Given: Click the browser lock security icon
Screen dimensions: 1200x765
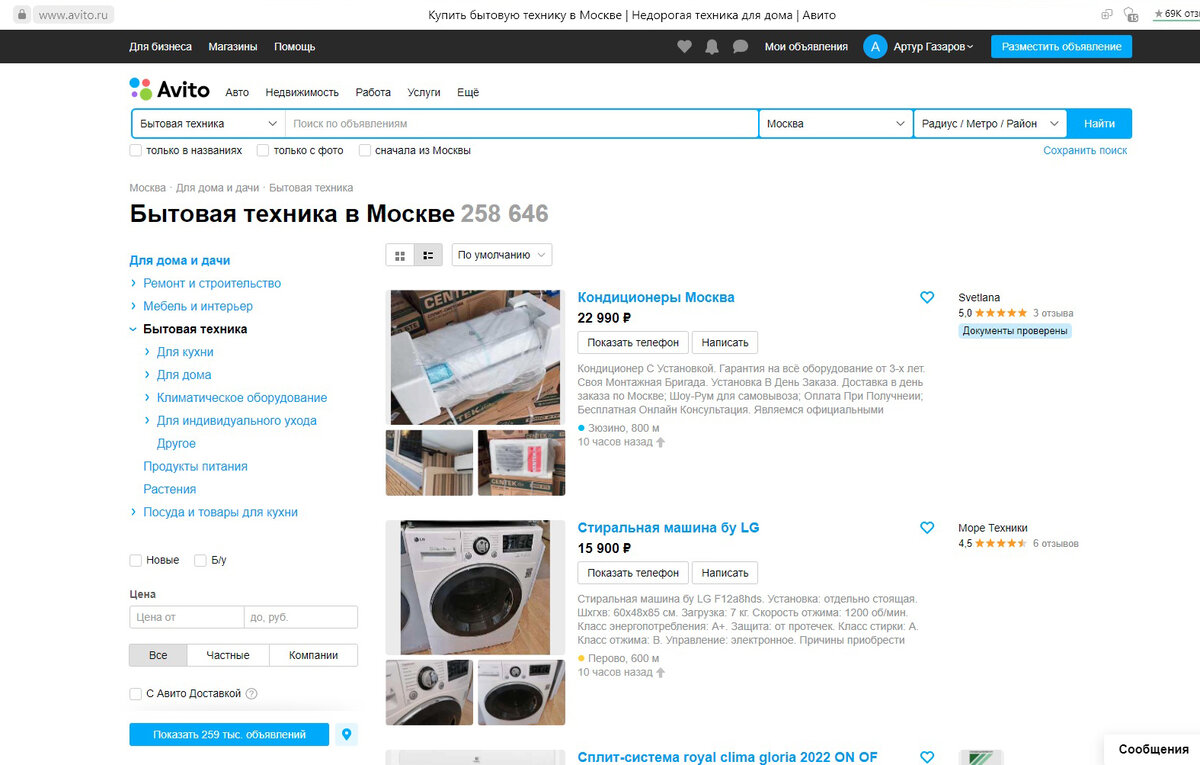Looking at the screenshot, I should 22,15.
